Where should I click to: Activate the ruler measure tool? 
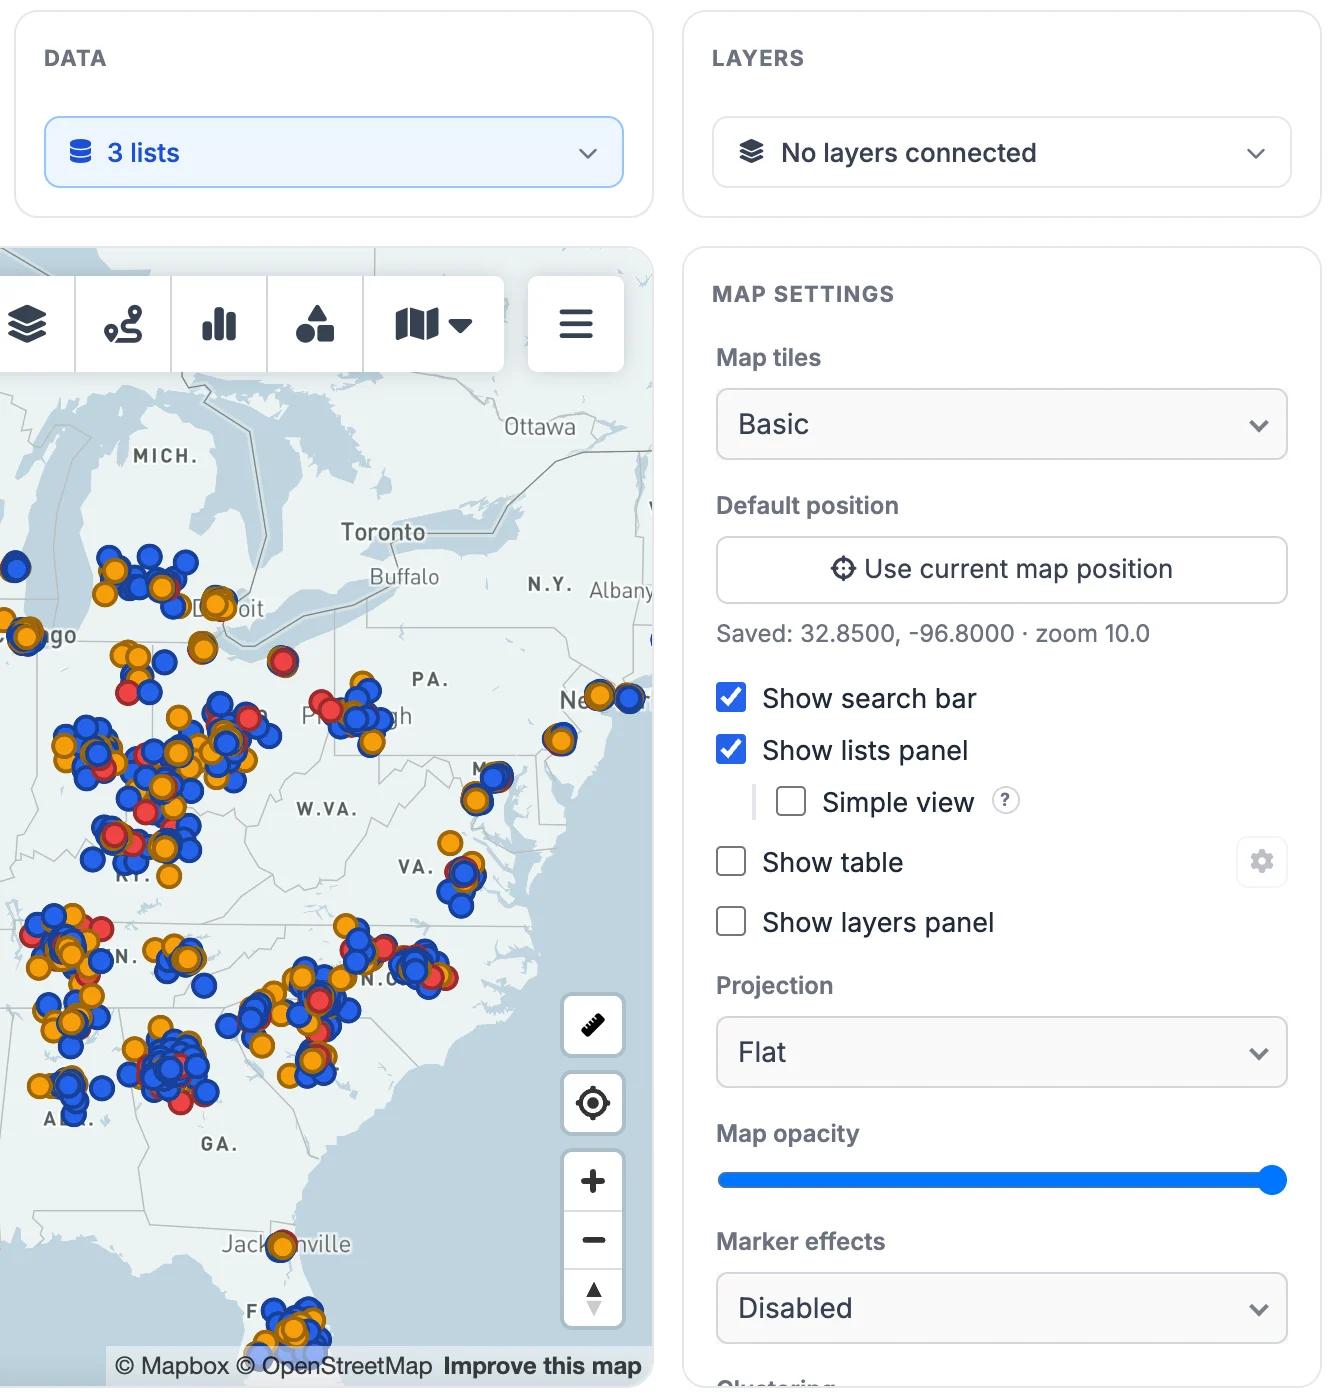(x=593, y=1025)
